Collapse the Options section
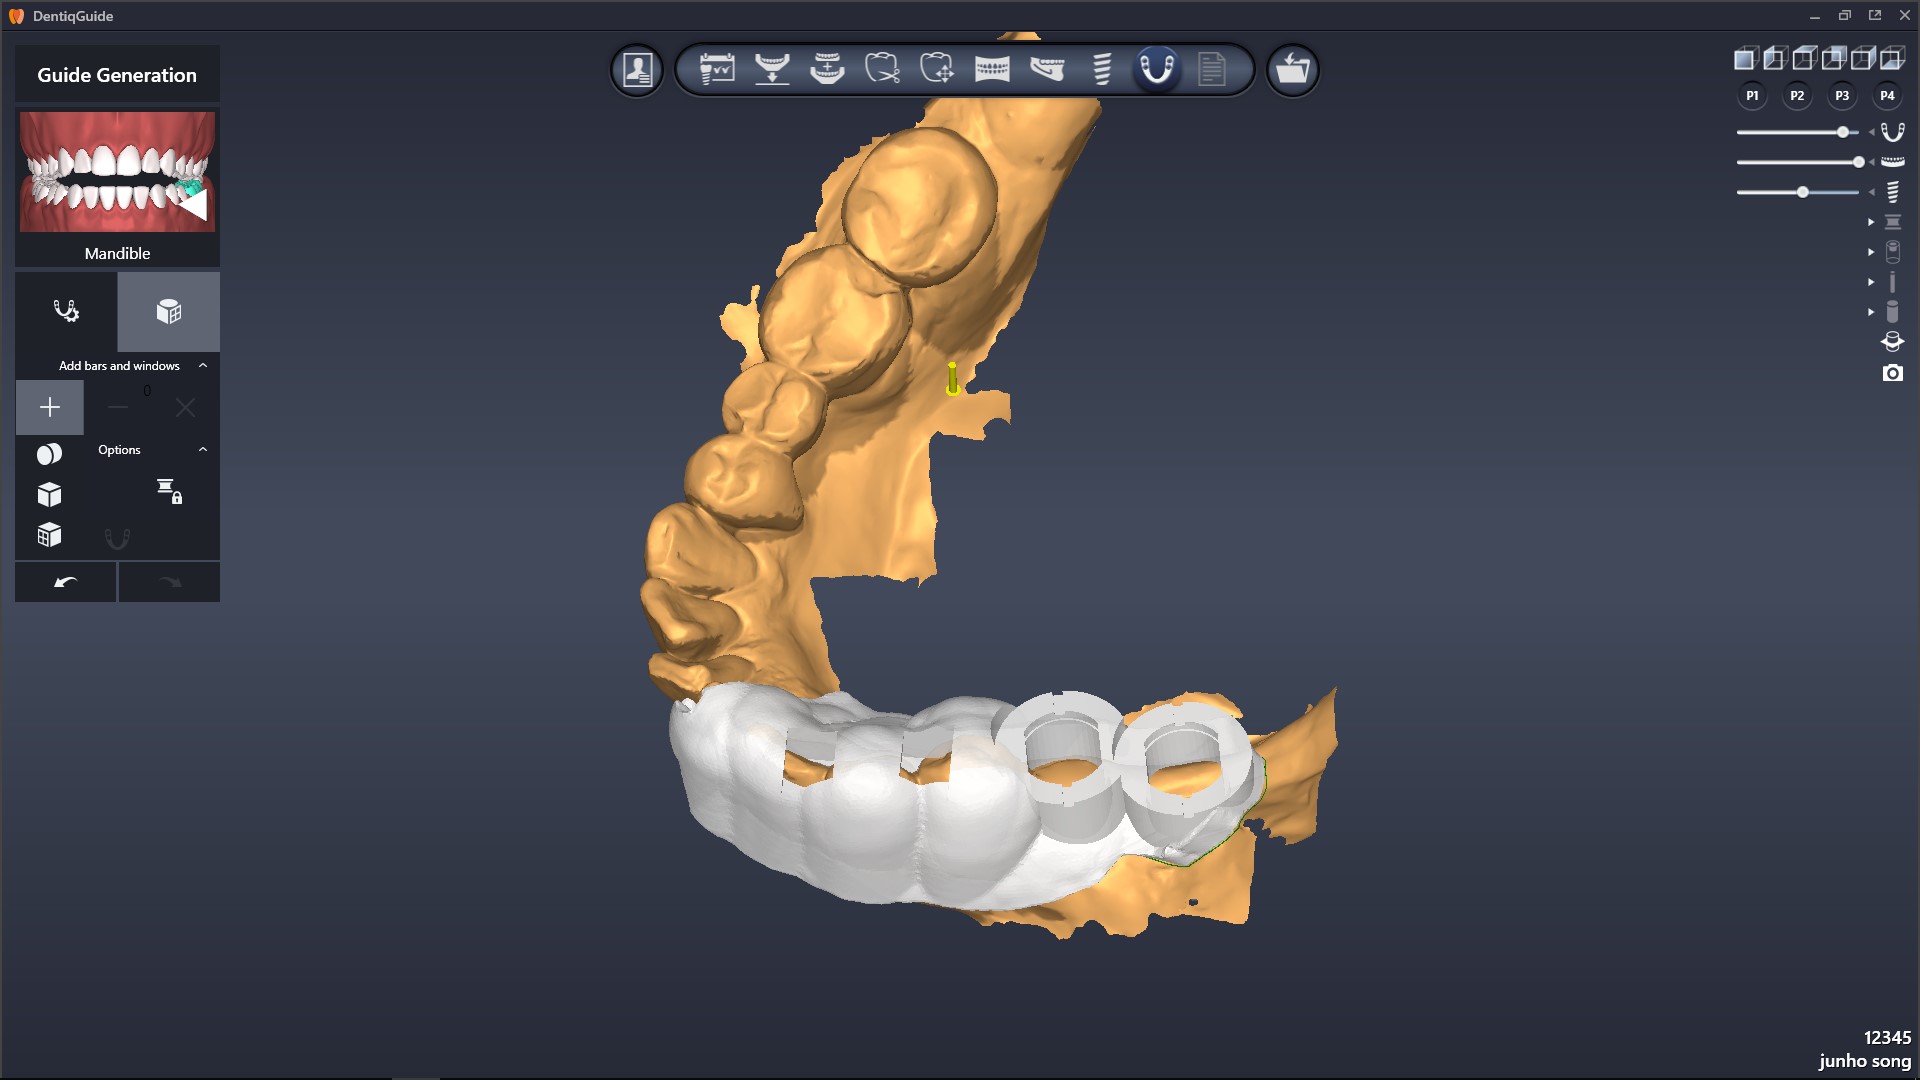 (203, 450)
